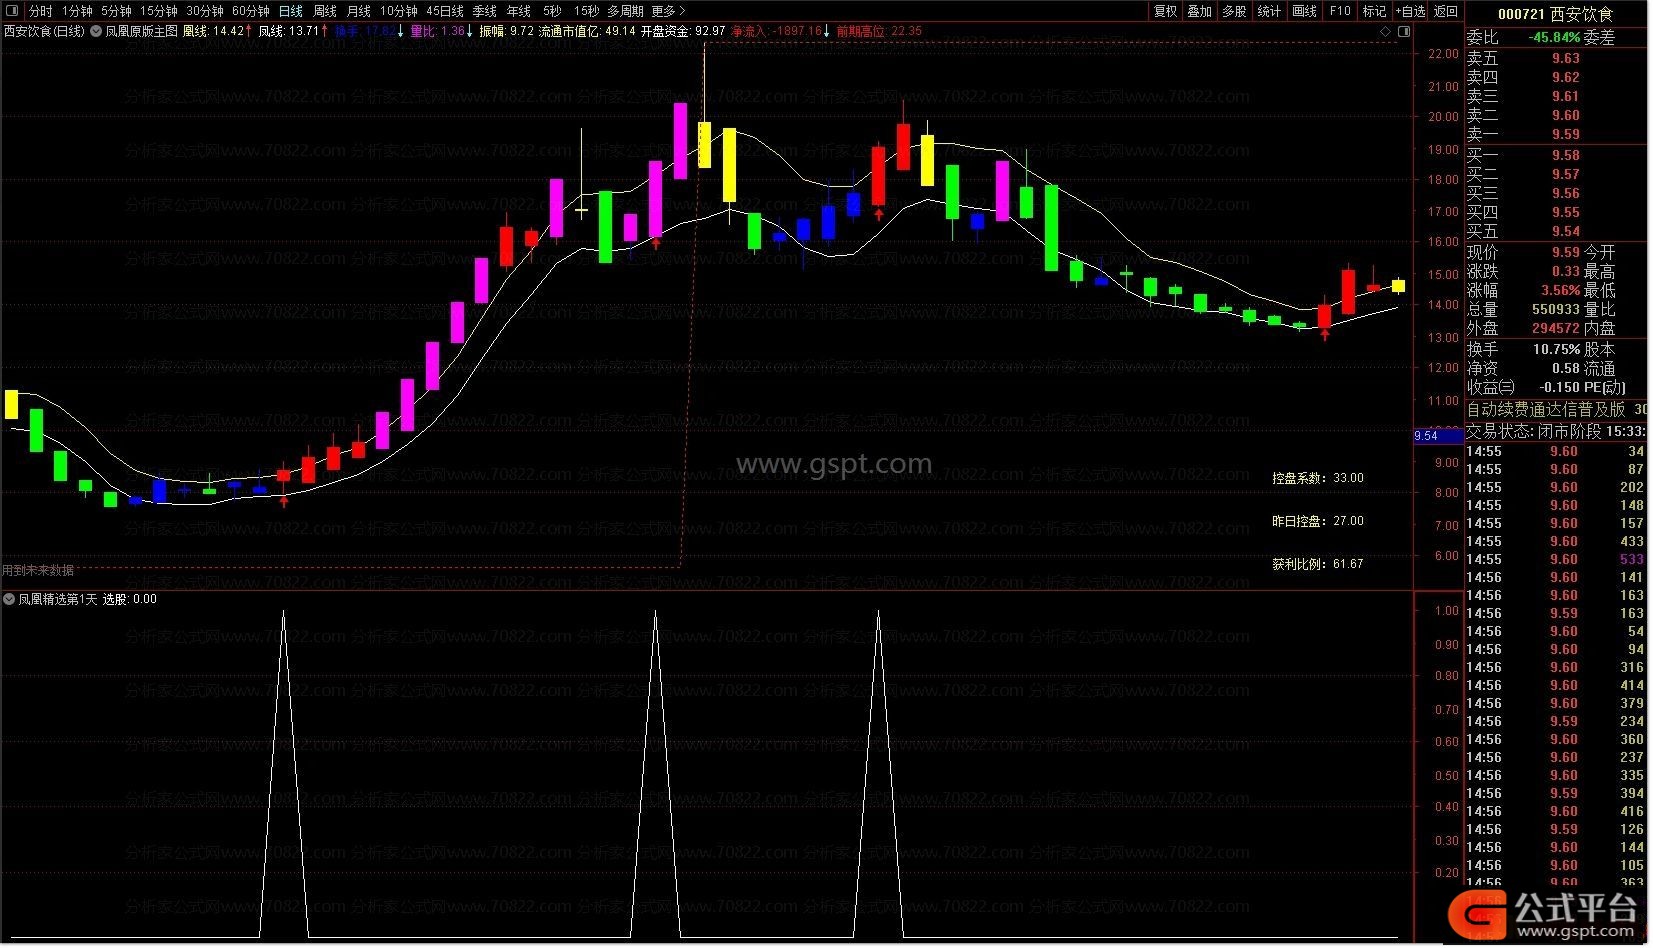Select the 5分钟 period
This screenshot has width=1653, height=948.
pyautogui.click(x=116, y=11)
